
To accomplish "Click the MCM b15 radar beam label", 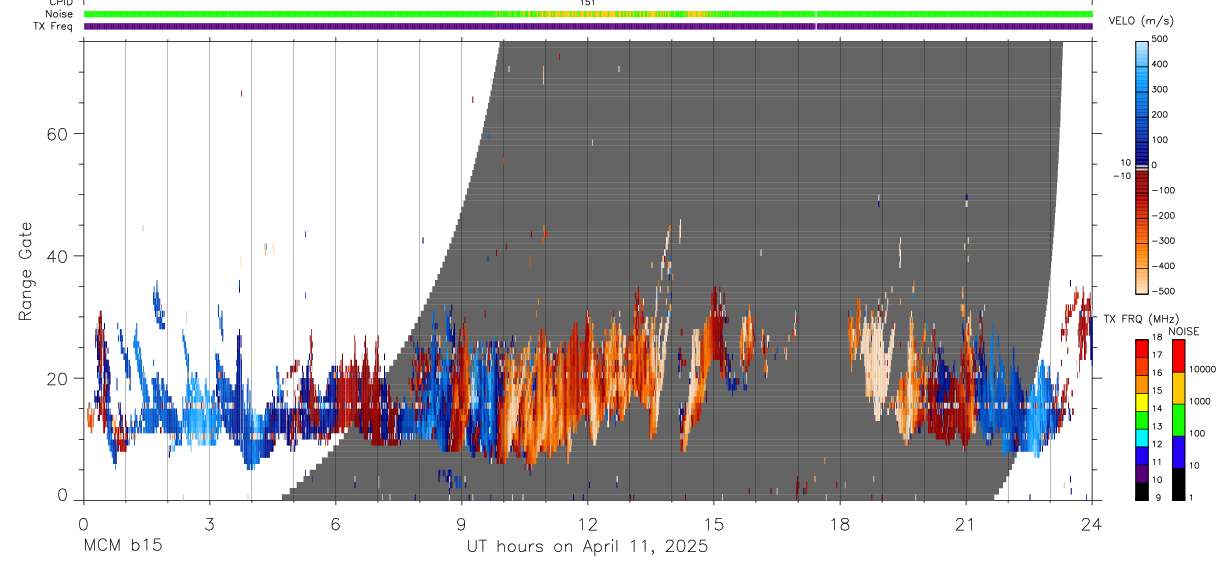I will pyautogui.click(x=122, y=546).
